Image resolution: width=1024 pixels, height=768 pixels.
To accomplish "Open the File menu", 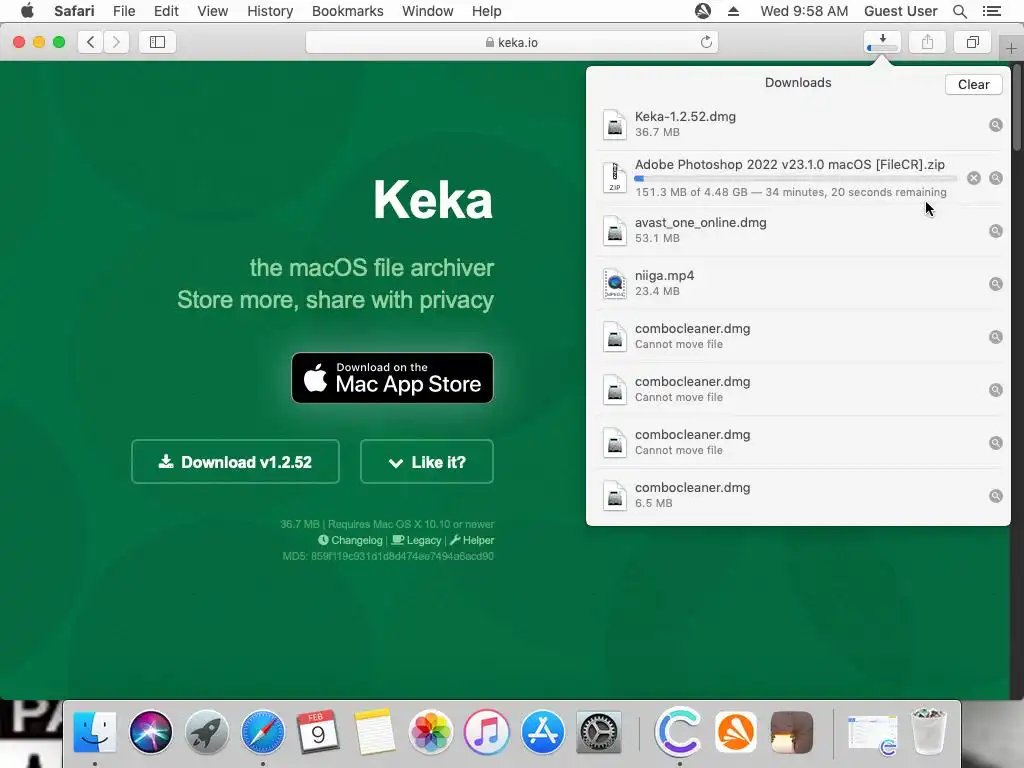I will coord(123,11).
